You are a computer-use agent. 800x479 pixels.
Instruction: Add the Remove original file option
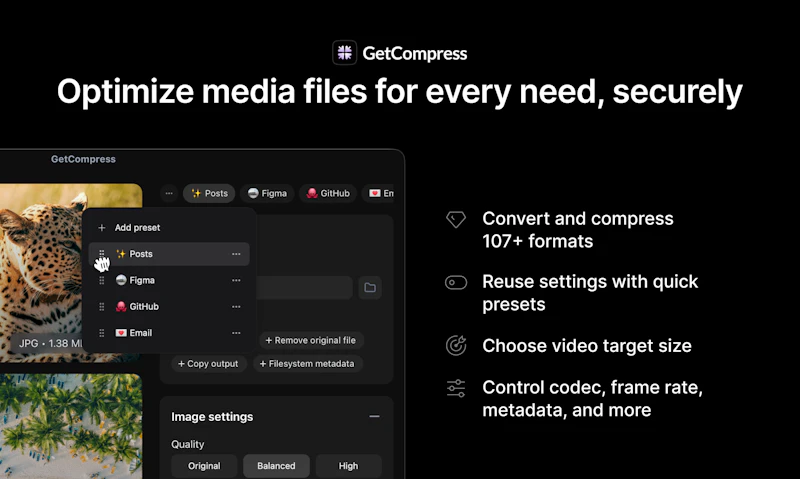310,340
